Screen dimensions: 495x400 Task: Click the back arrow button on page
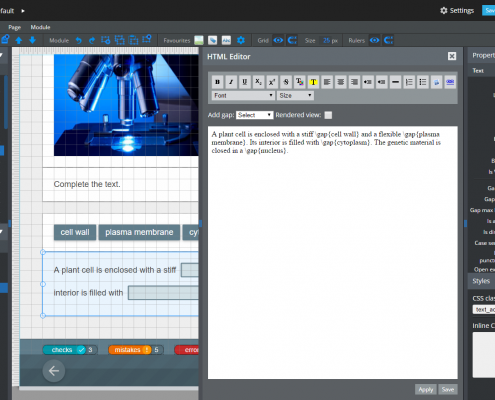(x=54, y=371)
